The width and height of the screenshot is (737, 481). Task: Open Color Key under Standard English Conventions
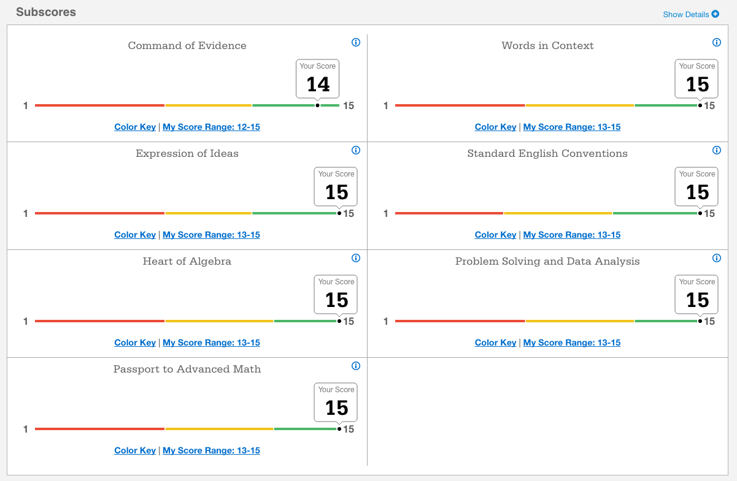[495, 235]
